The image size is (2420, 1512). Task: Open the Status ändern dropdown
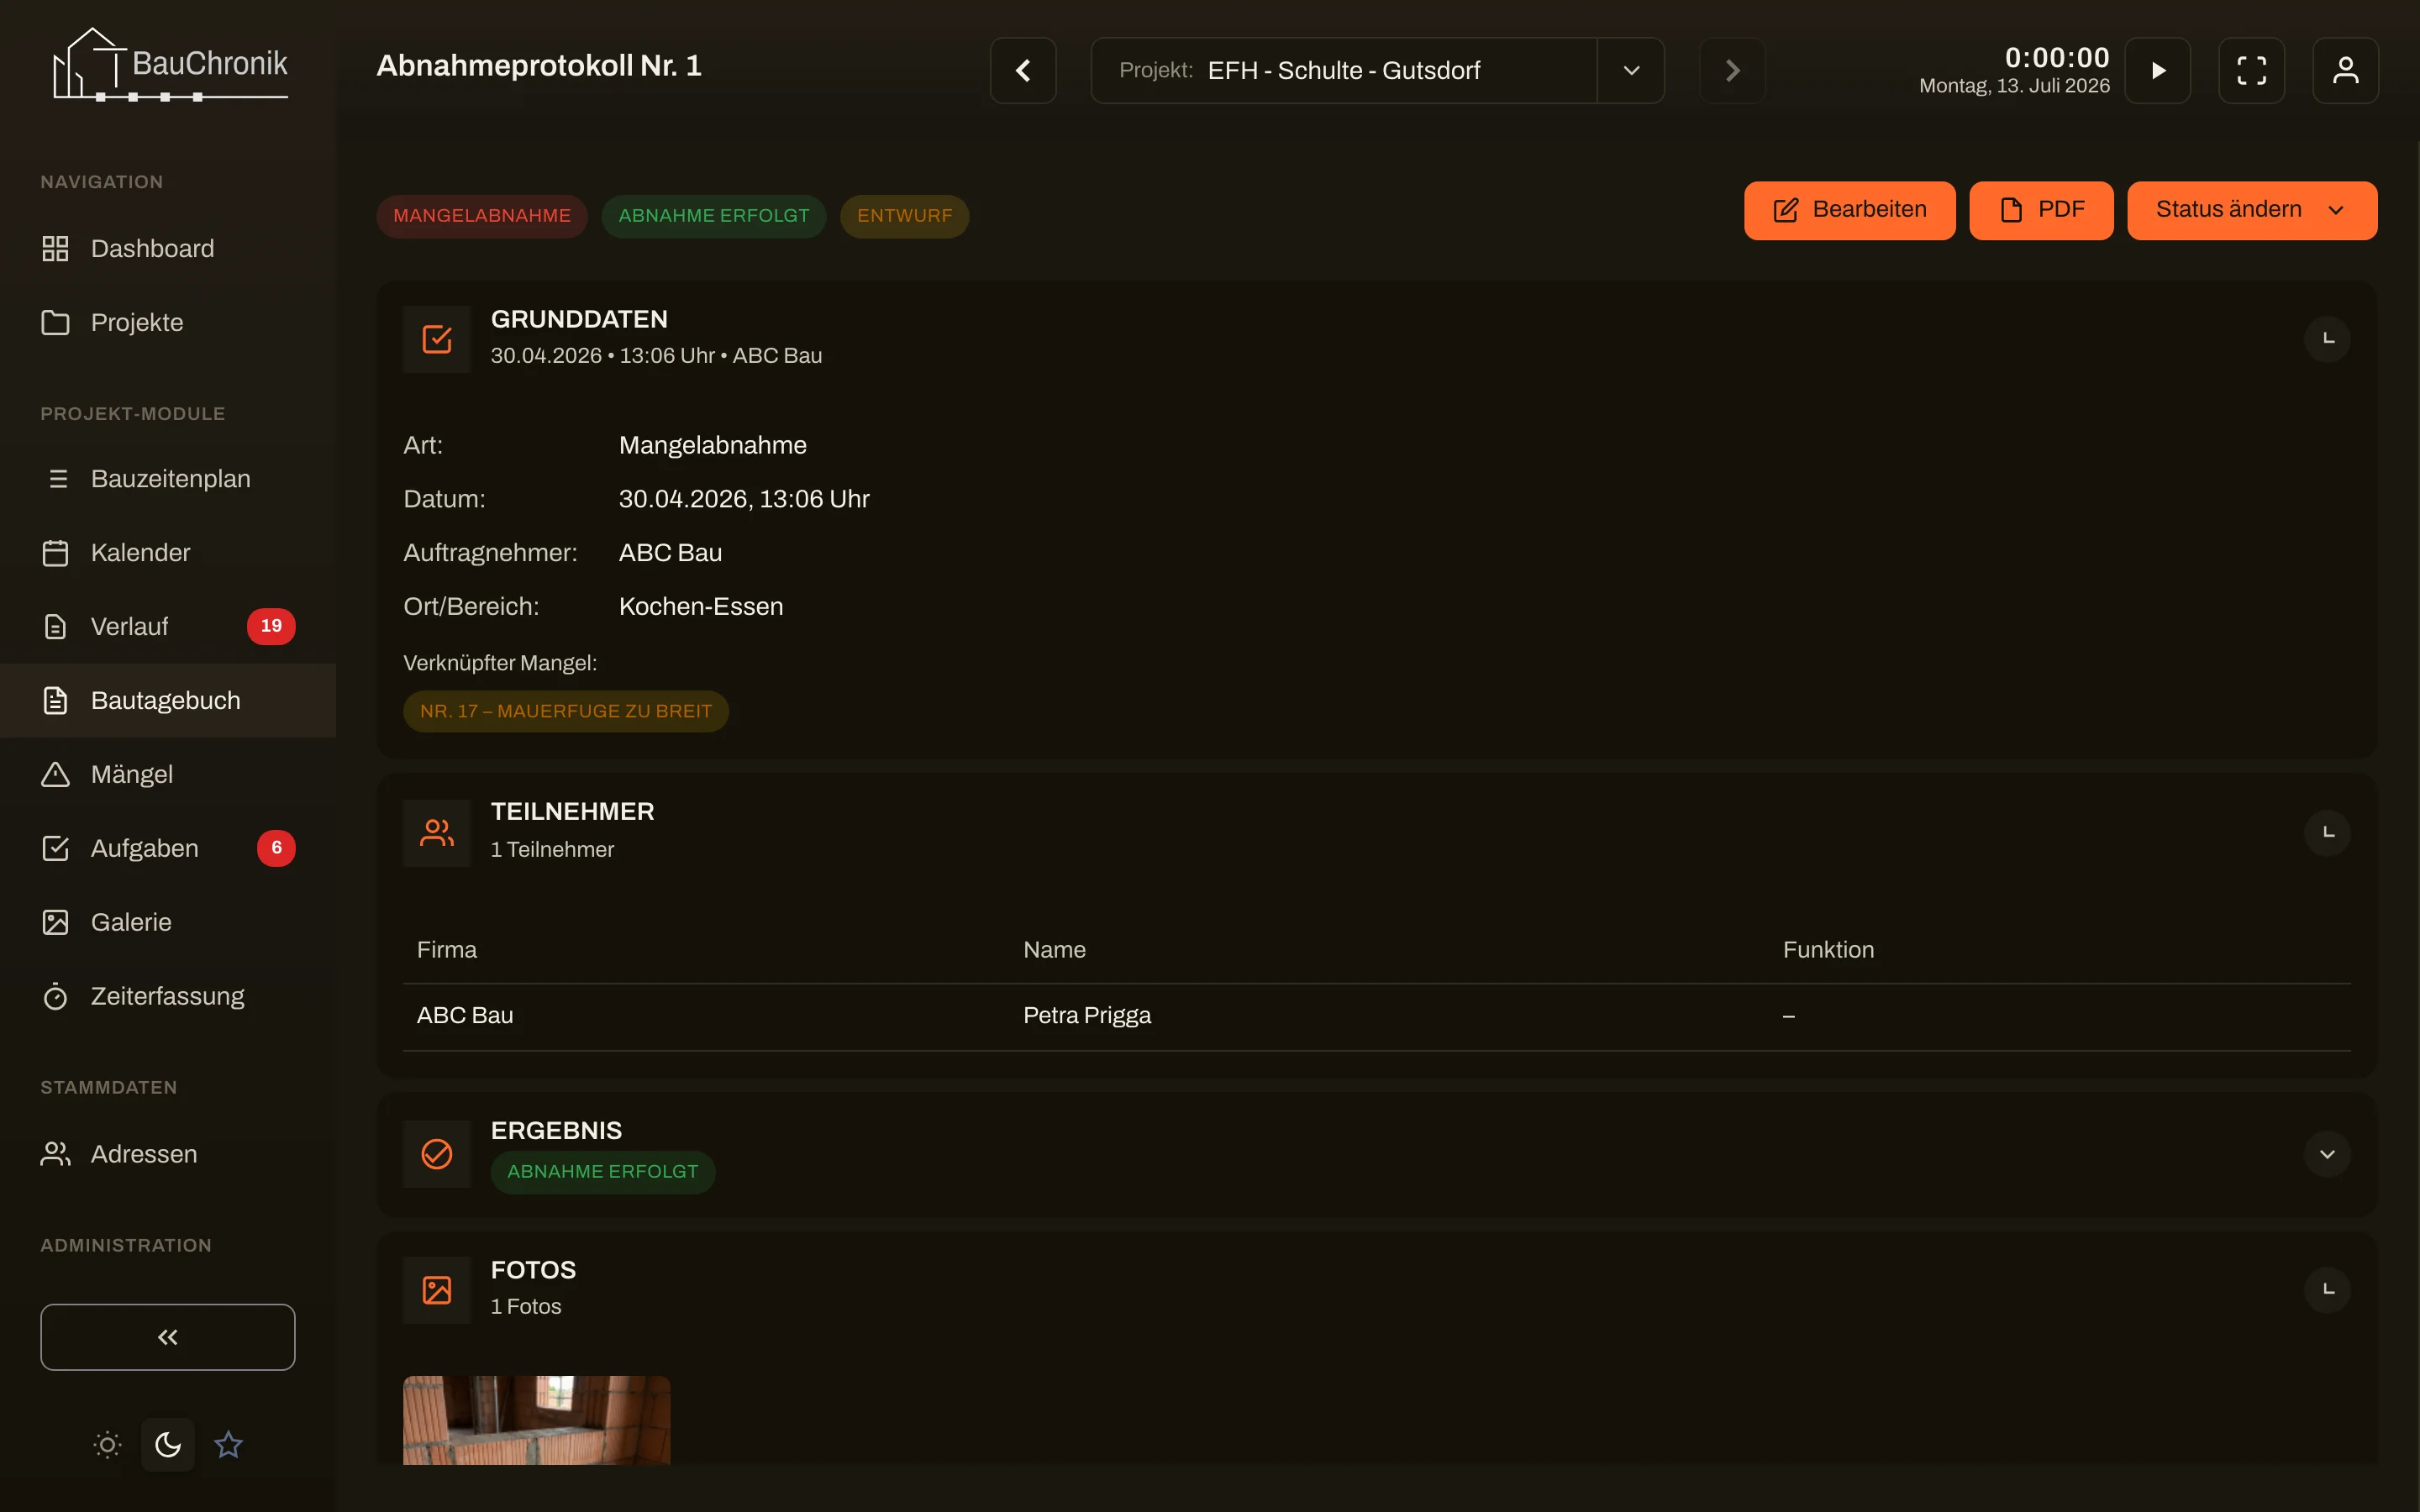point(2252,210)
